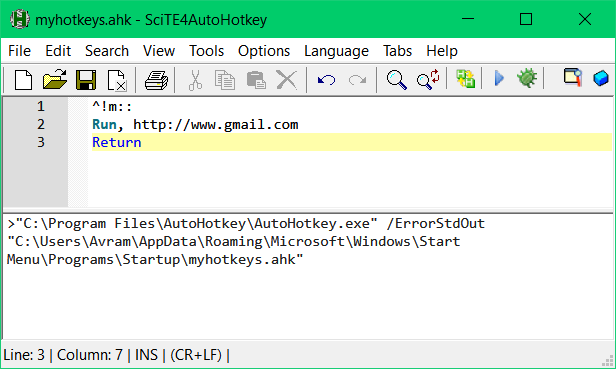Open the Options menu
The width and height of the screenshot is (616, 369).
264,51
